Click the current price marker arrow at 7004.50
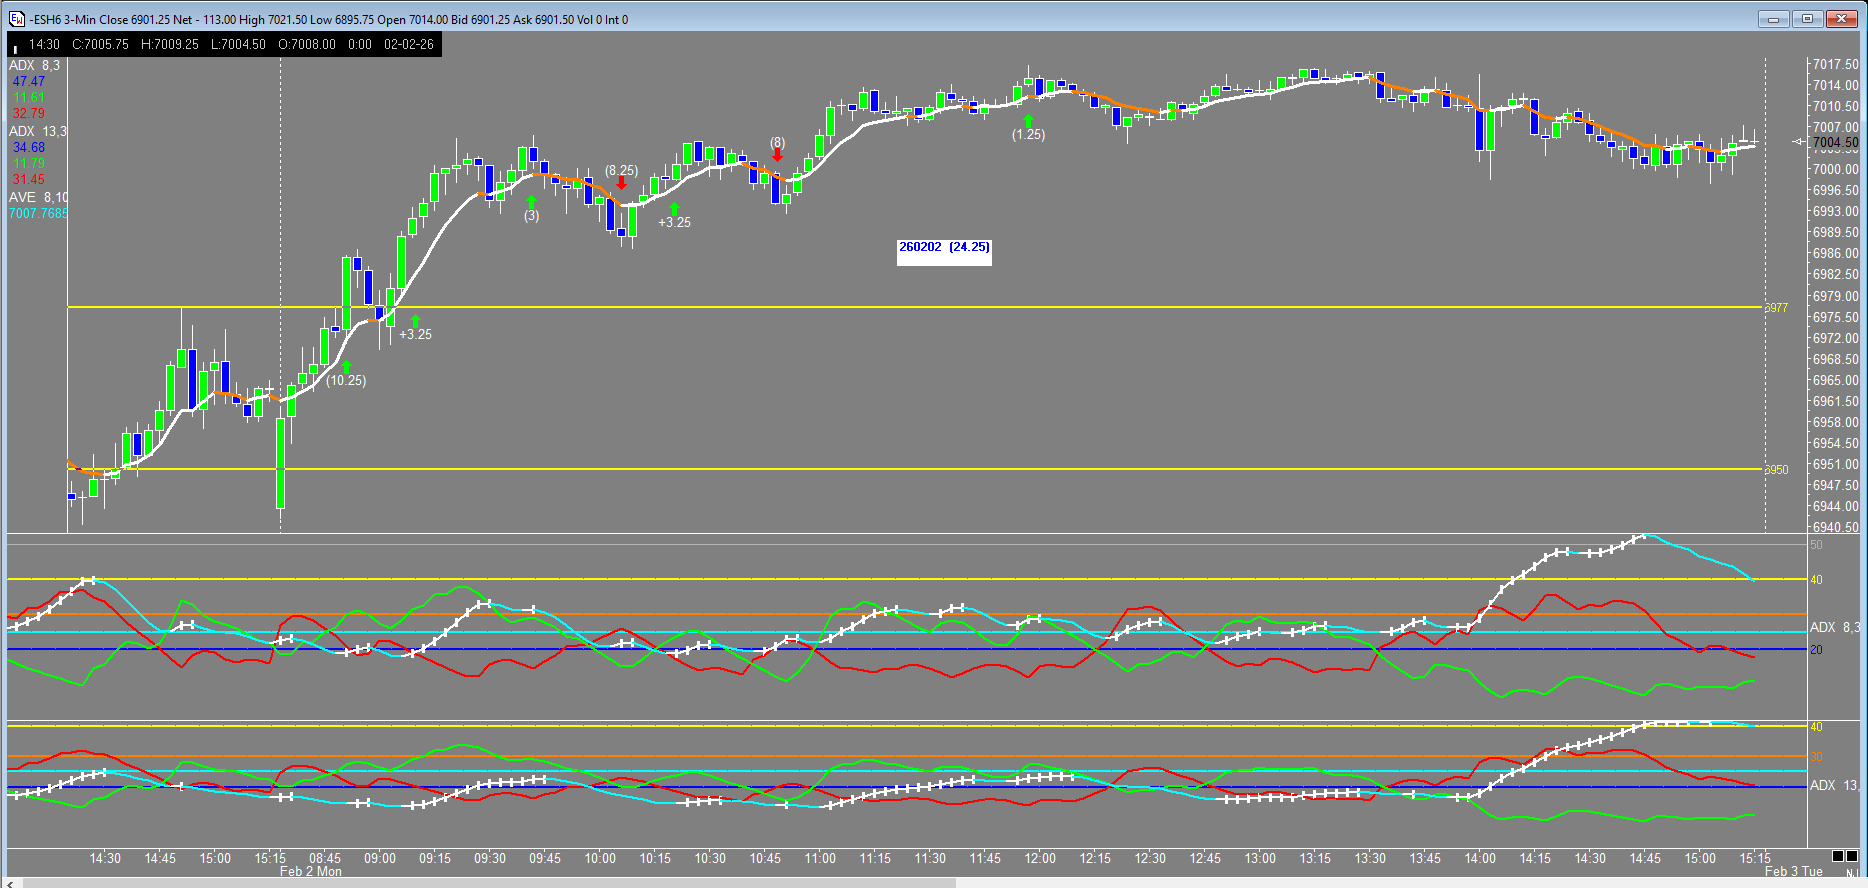 (x=1798, y=142)
